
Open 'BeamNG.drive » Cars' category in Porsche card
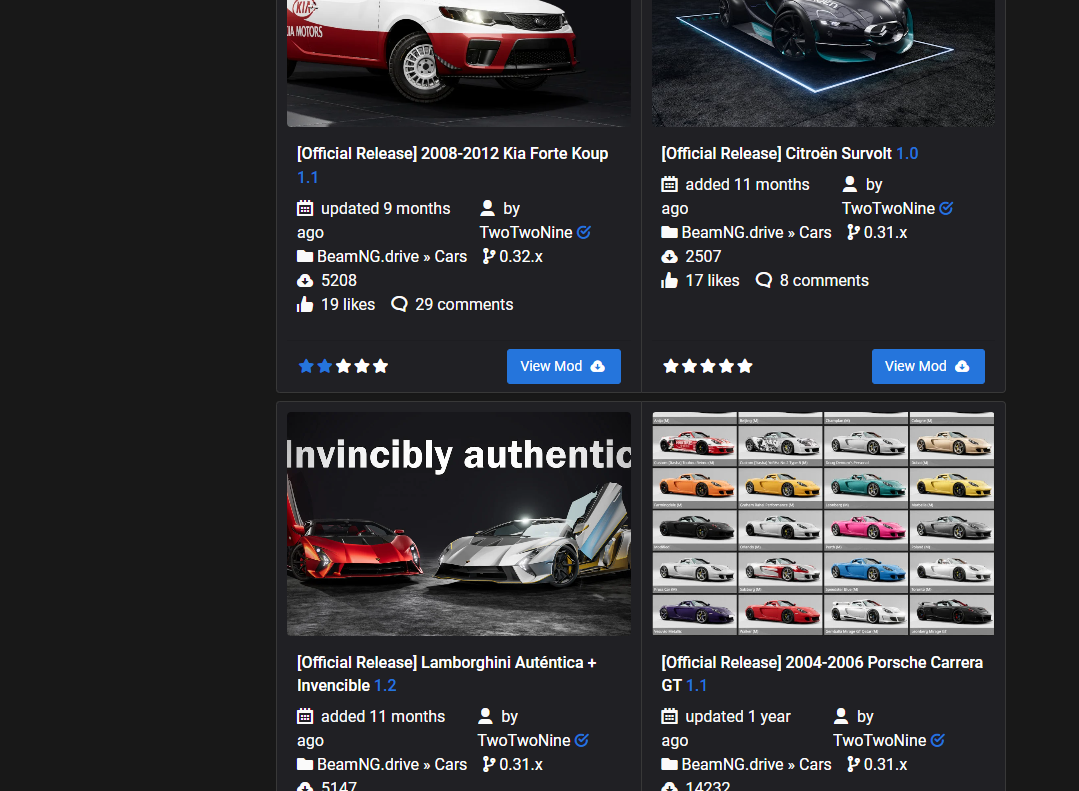point(756,765)
